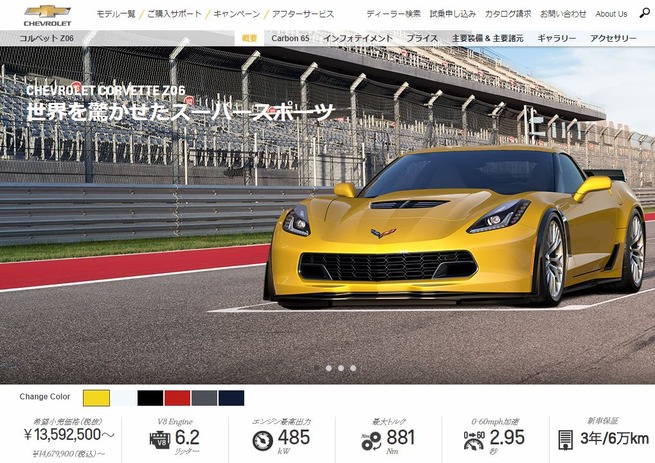Click the ¥13,592,500 price text
This screenshot has height=463, width=655.
69,435
